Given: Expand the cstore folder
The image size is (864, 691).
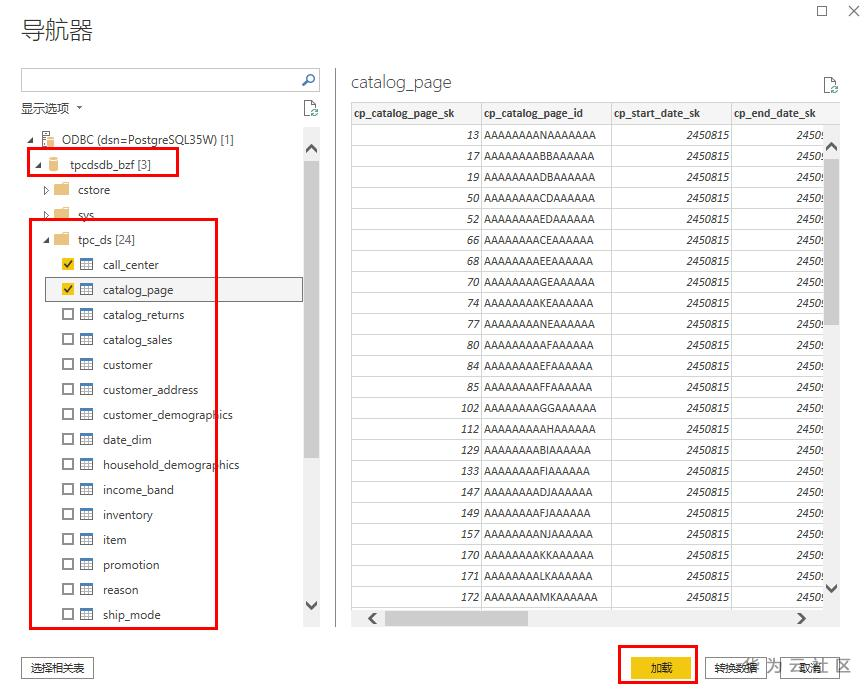Looking at the screenshot, I should [46, 190].
